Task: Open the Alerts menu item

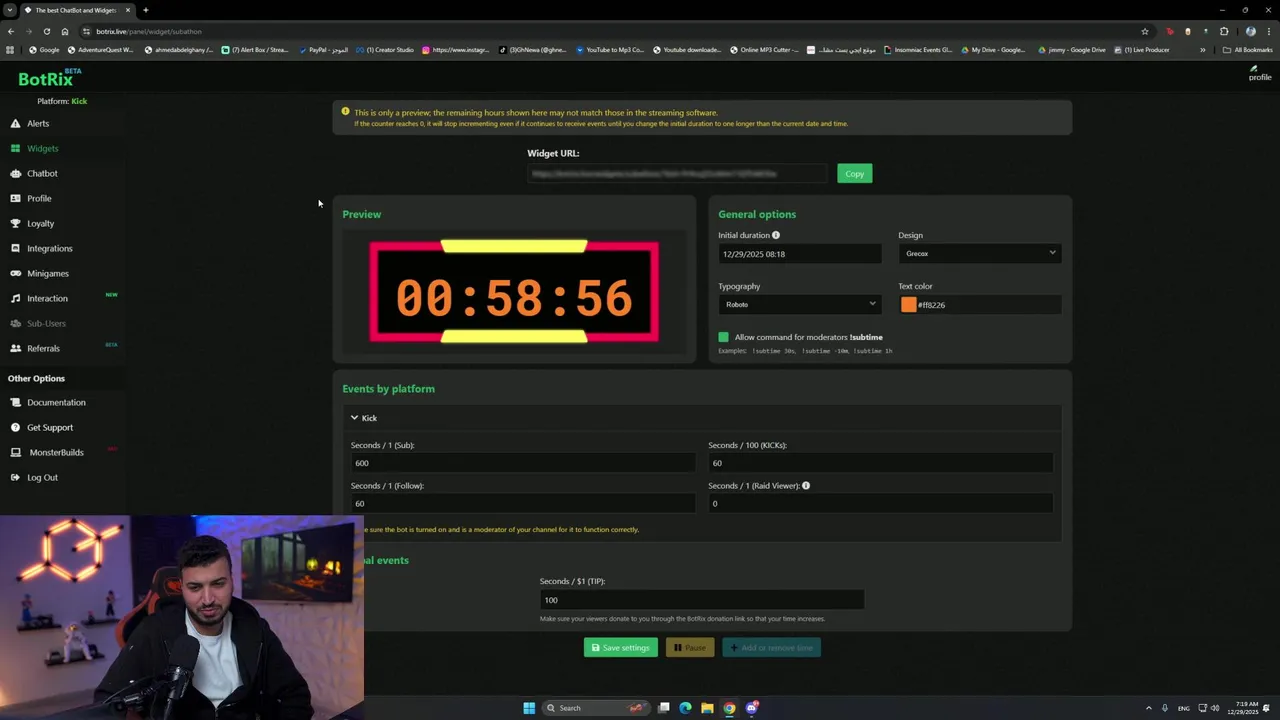Action: click(x=38, y=123)
